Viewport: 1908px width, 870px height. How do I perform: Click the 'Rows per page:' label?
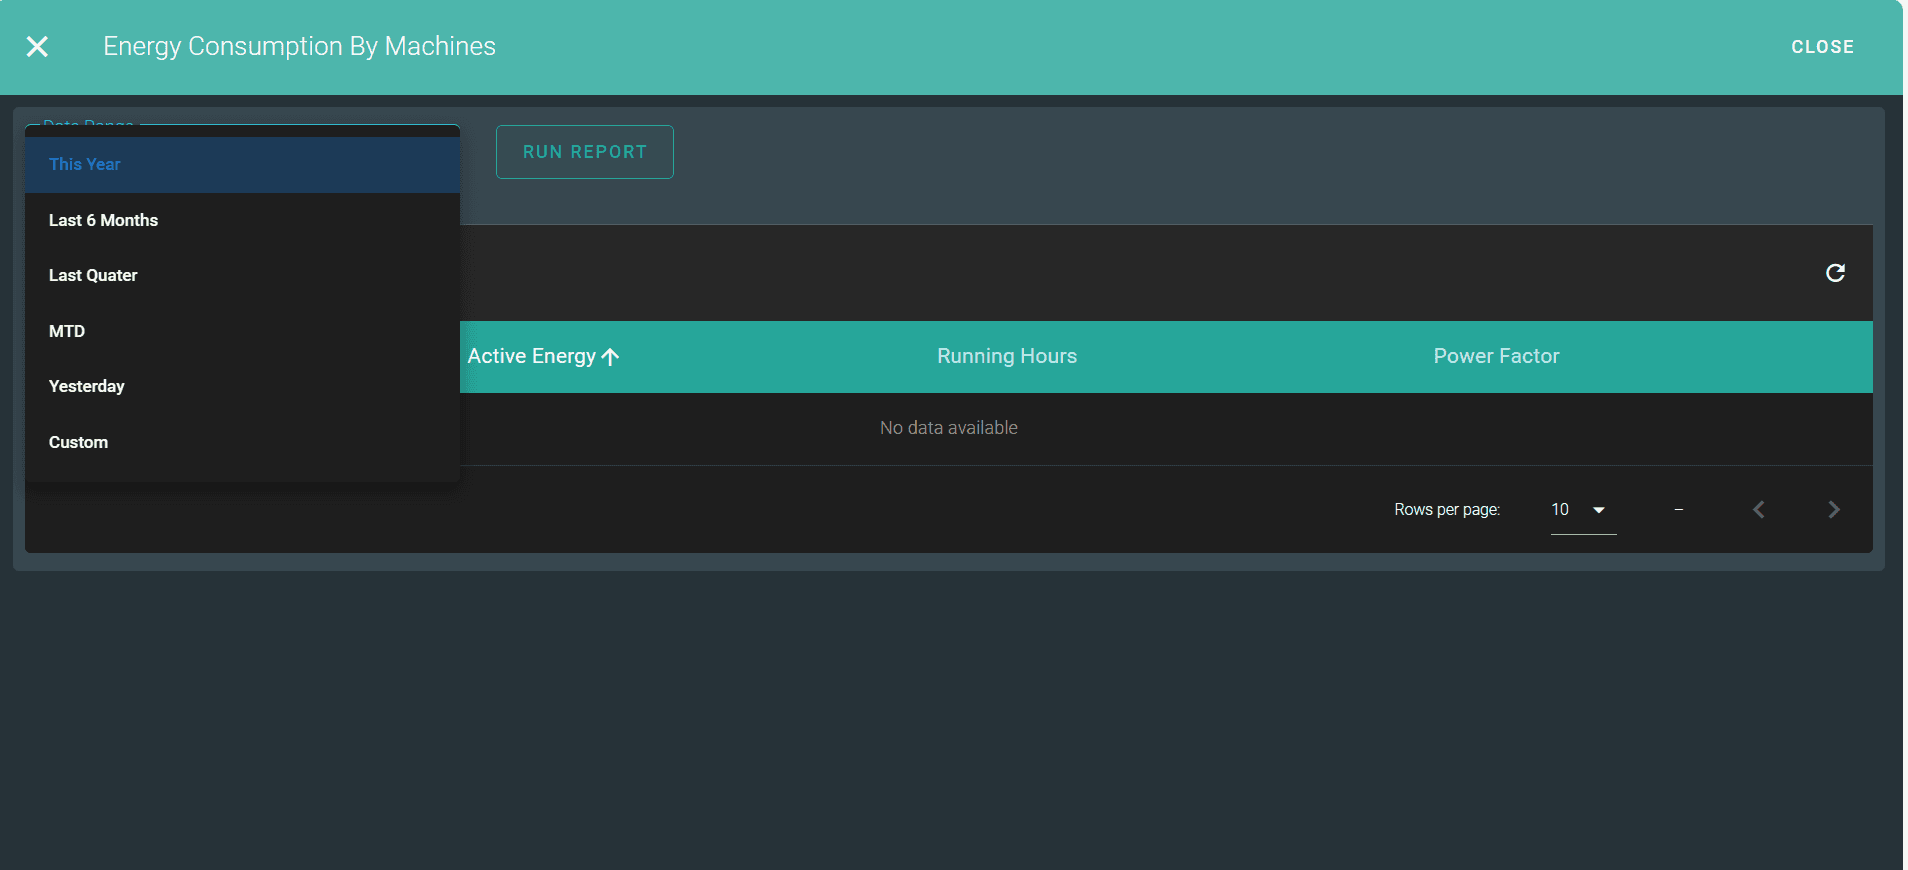1447,510
